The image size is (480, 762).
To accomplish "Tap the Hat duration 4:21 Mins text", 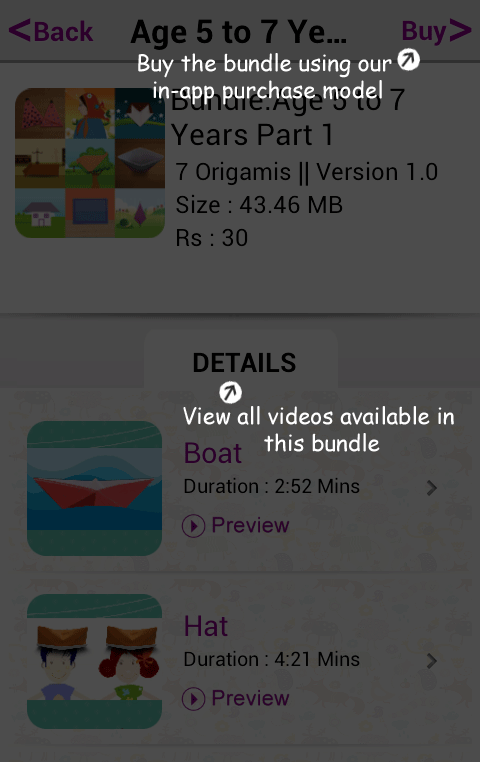I will 272,659.
